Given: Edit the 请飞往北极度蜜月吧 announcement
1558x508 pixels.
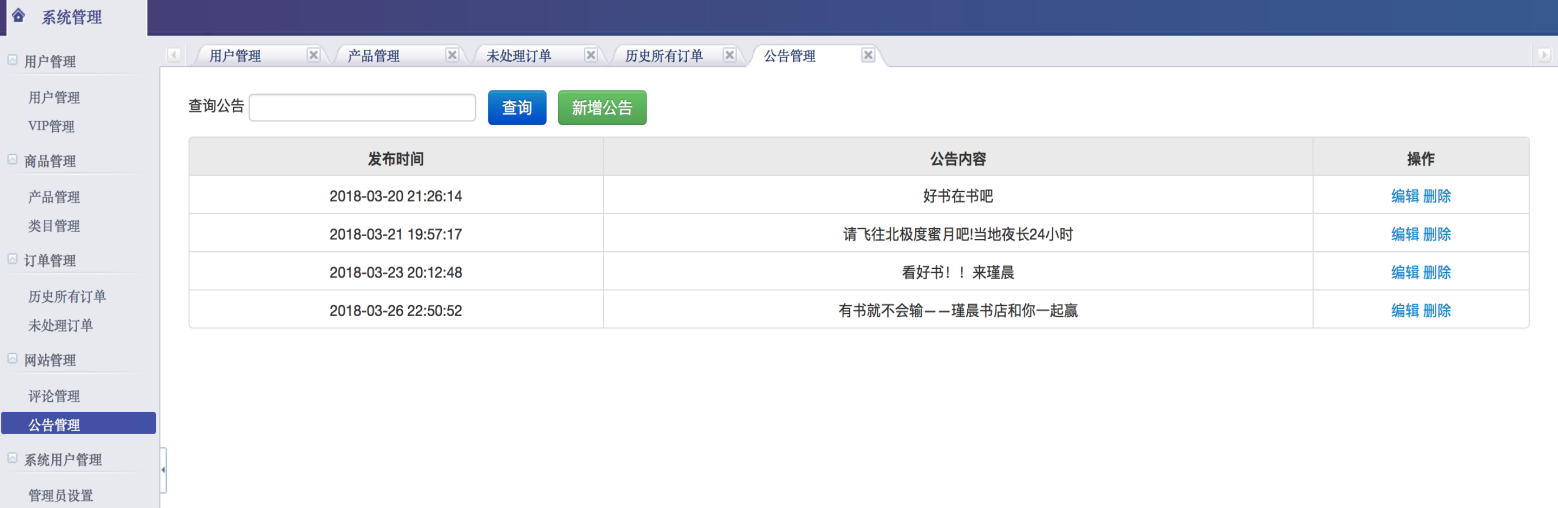Looking at the screenshot, I should (1405, 234).
